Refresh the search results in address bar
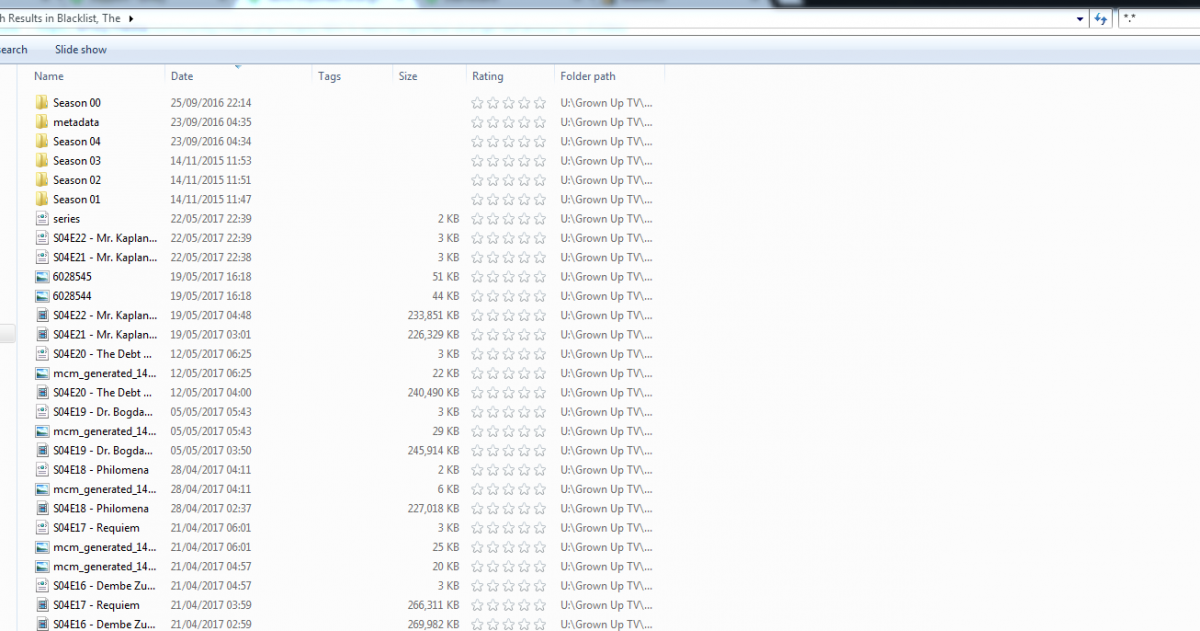This screenshot has width=1200, height=631. (1101, 19)
